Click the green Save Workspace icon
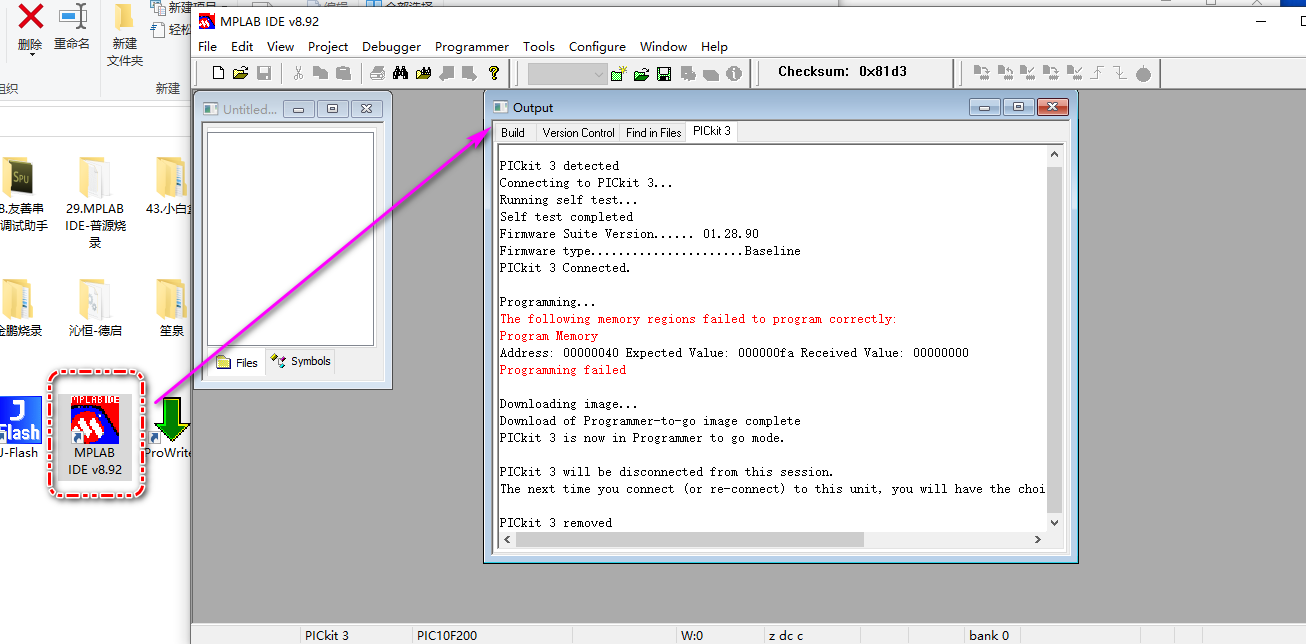The image size is (1306, 644). pos(664,73)
